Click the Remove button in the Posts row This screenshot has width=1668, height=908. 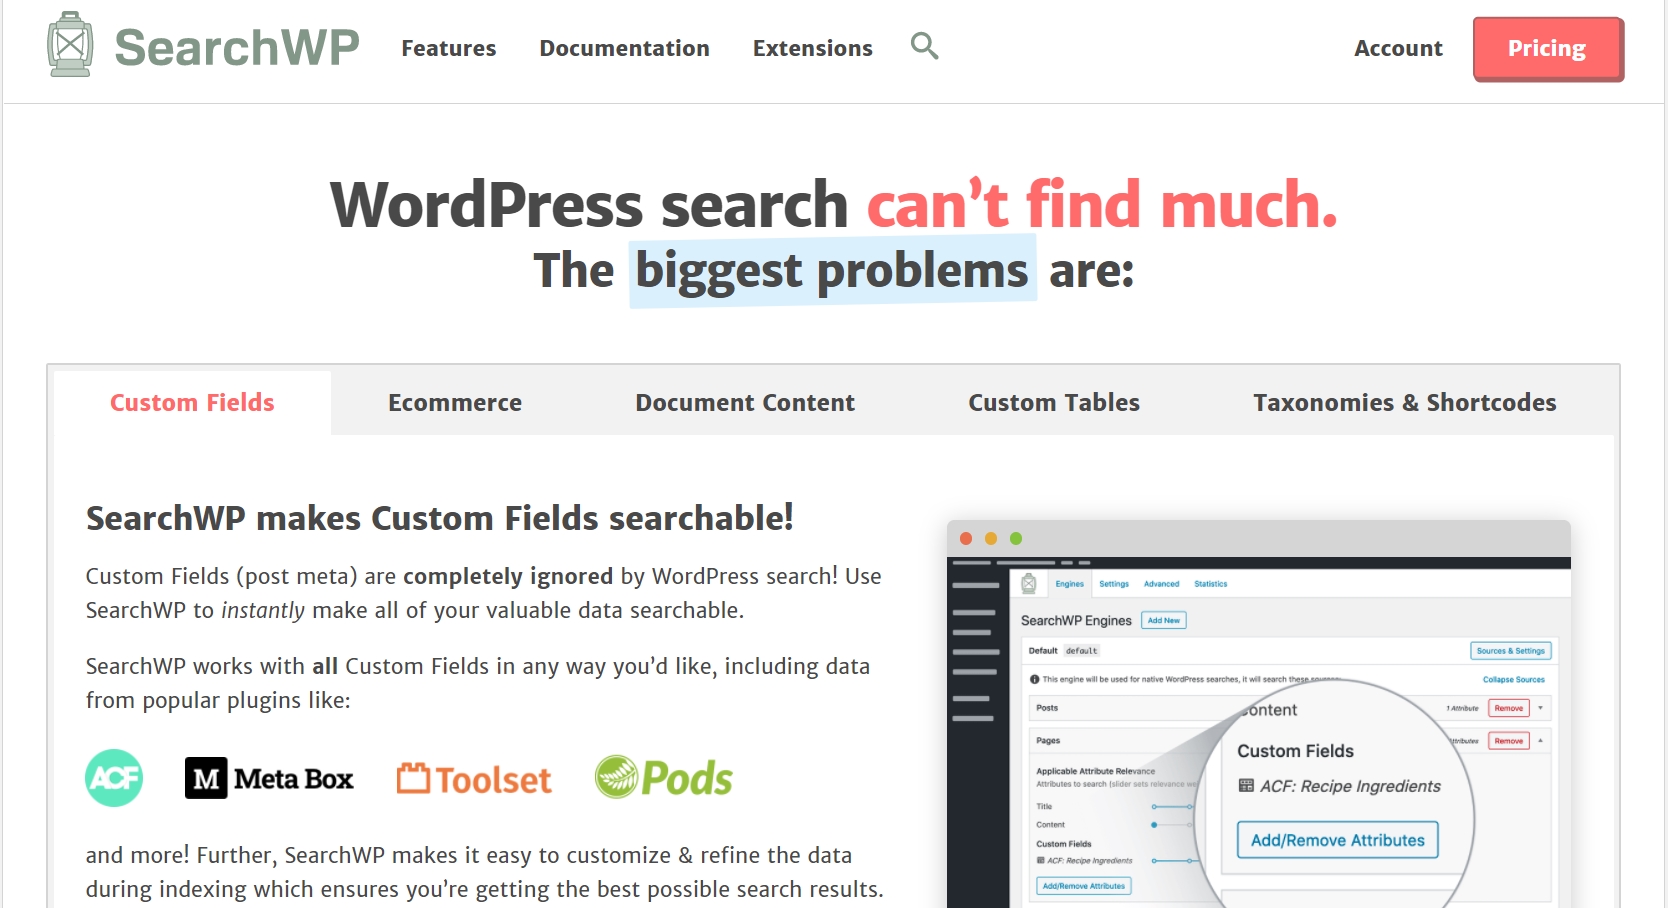click(x=1509, y=708)
